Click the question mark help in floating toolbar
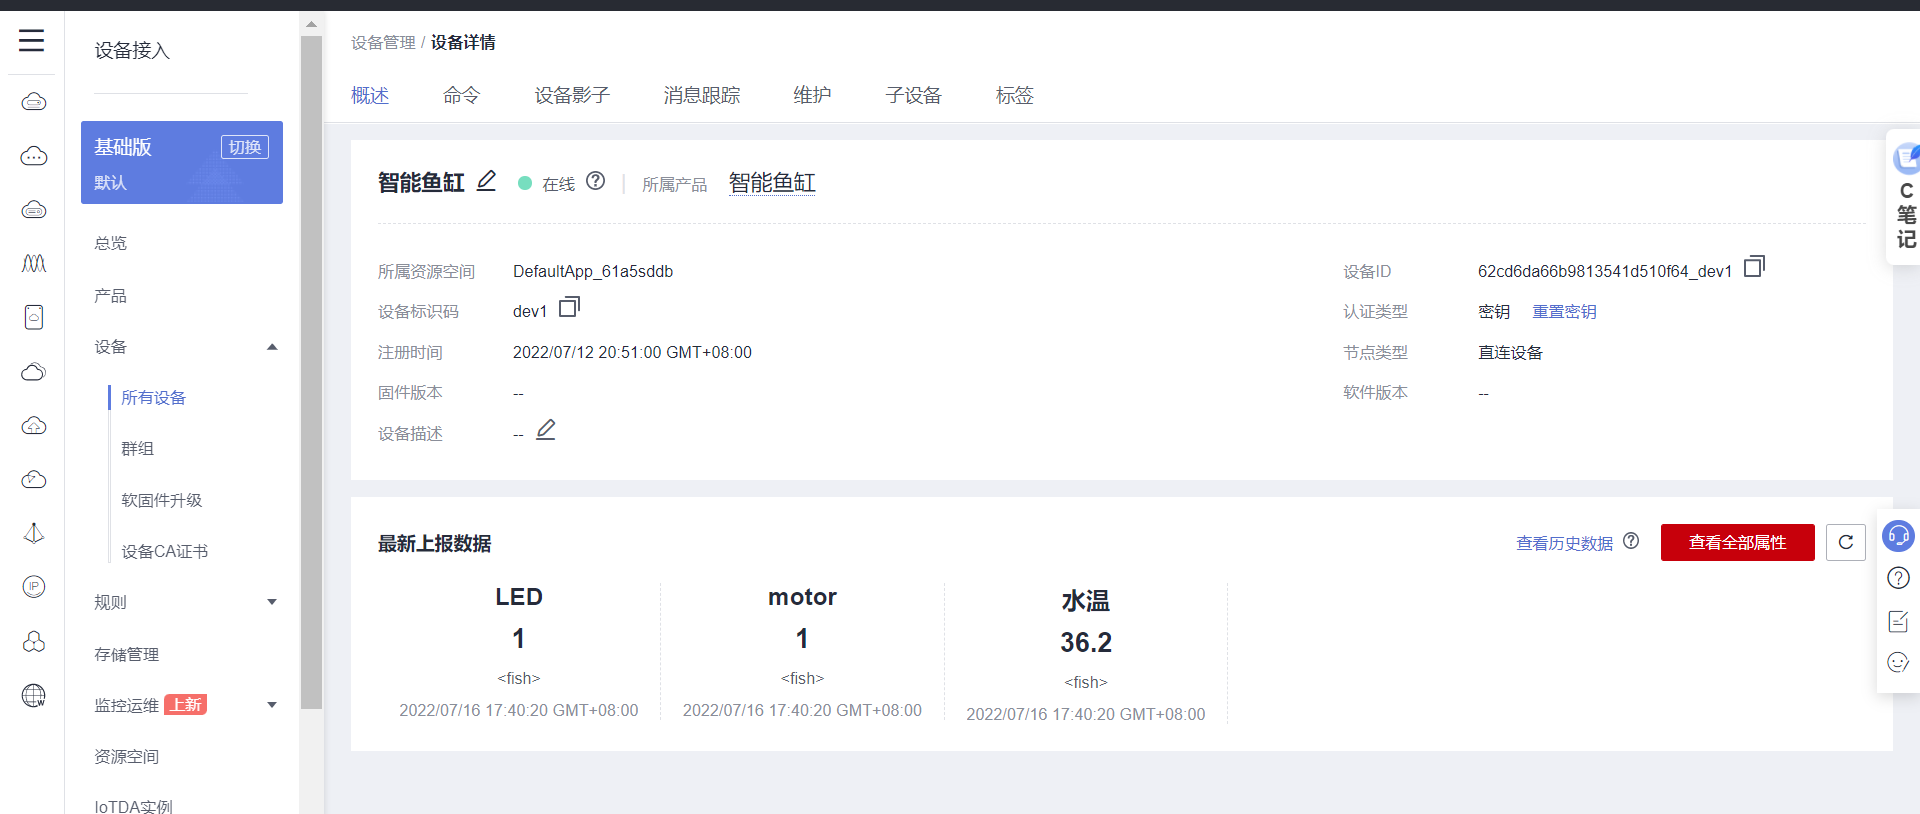 coord(1898,578)
